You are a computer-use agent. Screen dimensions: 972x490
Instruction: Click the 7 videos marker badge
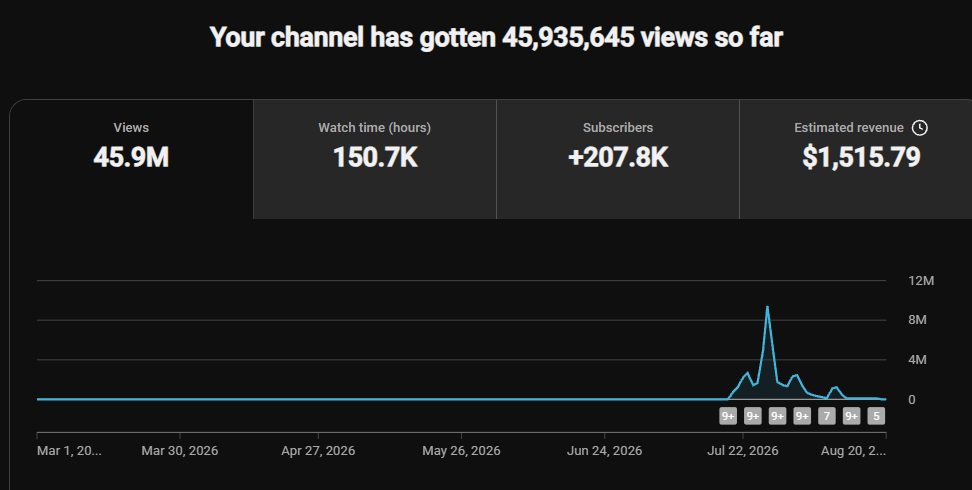tap(827, 416)
